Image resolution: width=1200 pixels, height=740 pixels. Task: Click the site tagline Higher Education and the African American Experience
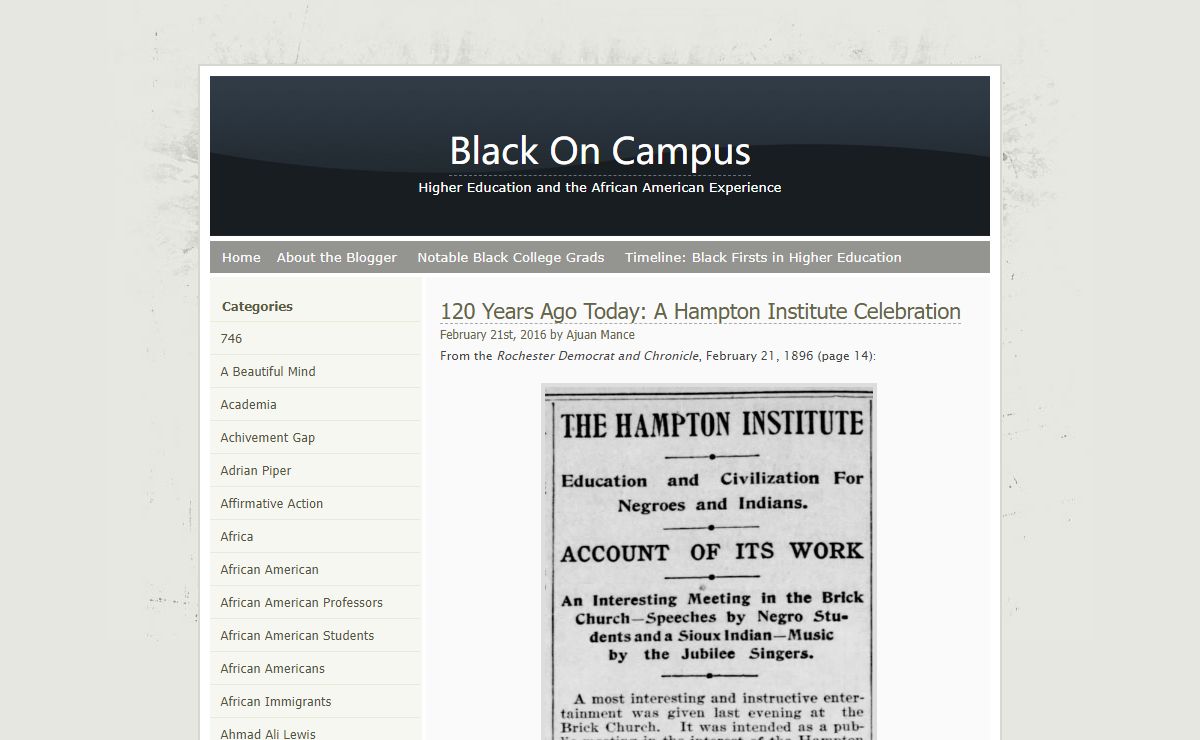click(600, 187)
